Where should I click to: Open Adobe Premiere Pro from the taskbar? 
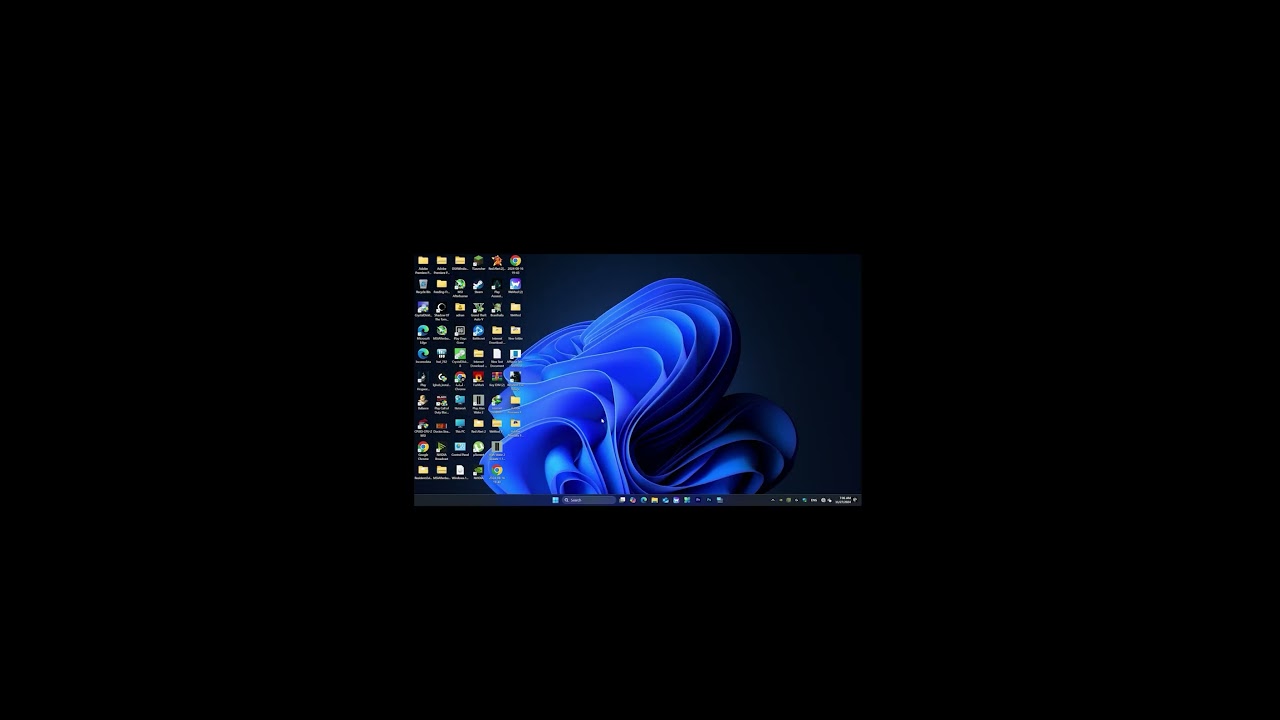[x=698, y=500]
